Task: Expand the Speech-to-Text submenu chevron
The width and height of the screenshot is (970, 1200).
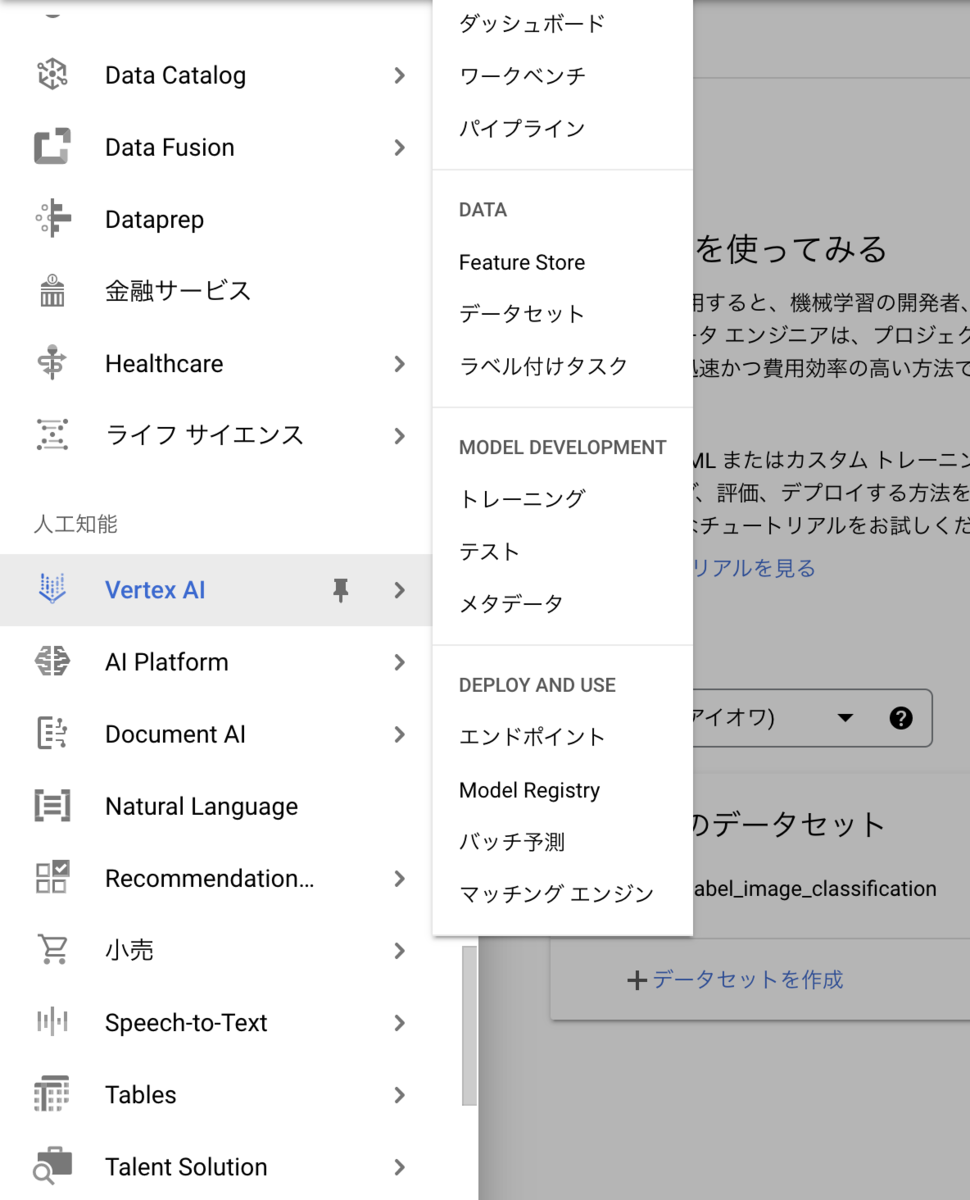Action: point(399,1022)
